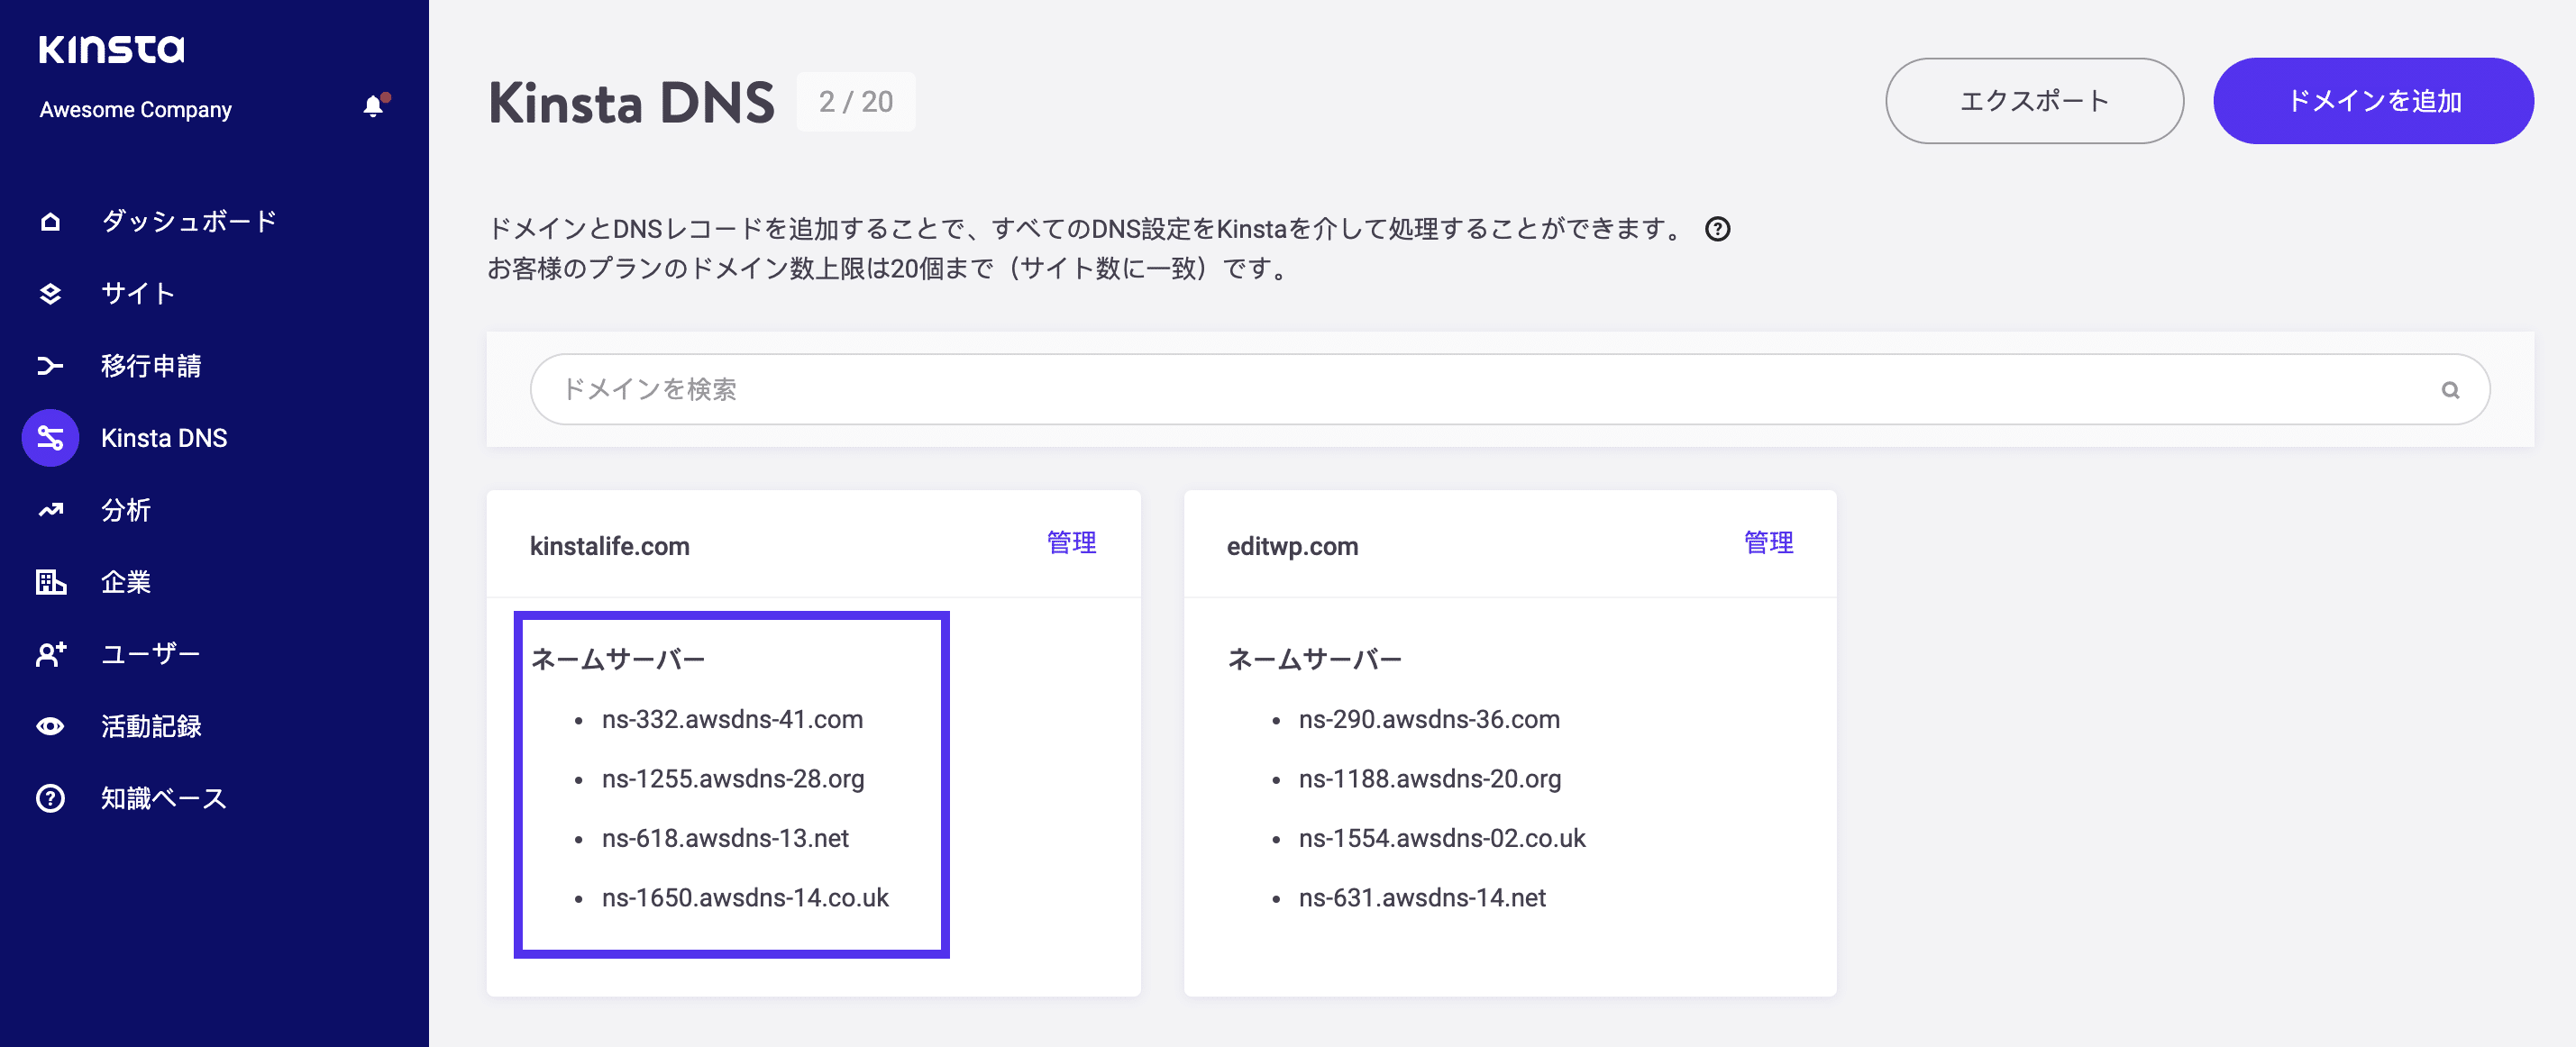Click nameserver ns-290.awsdns-36.com
The width and height of the screenshot is (2576, 1047).
click(x=1429, y=719)
